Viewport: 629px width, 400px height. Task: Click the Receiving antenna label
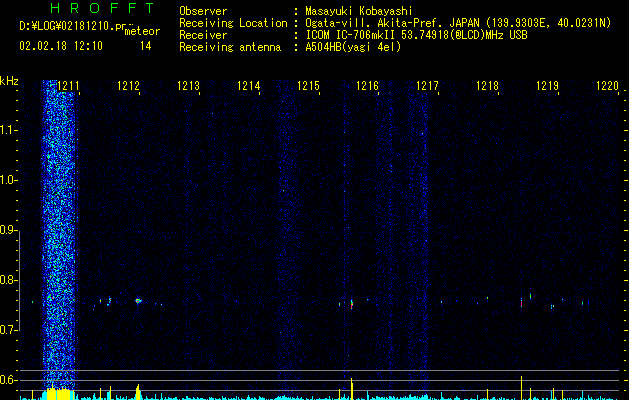click(x=230, y=47)
